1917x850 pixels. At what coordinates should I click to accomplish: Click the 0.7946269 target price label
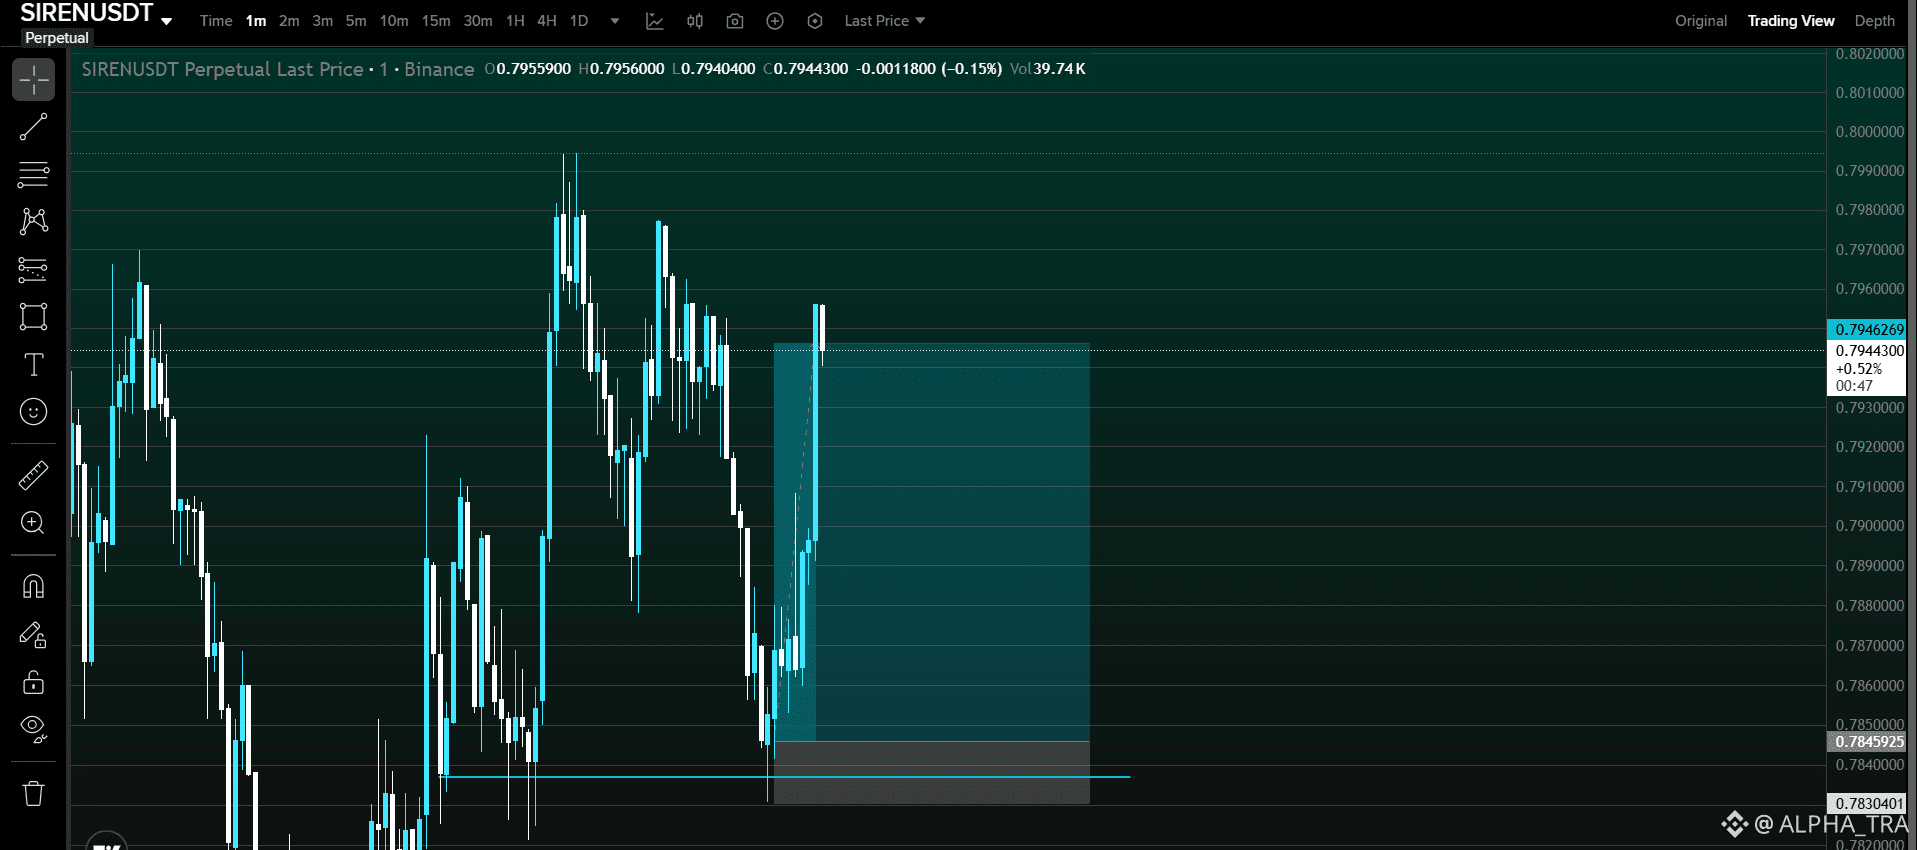click(1867, 329)
